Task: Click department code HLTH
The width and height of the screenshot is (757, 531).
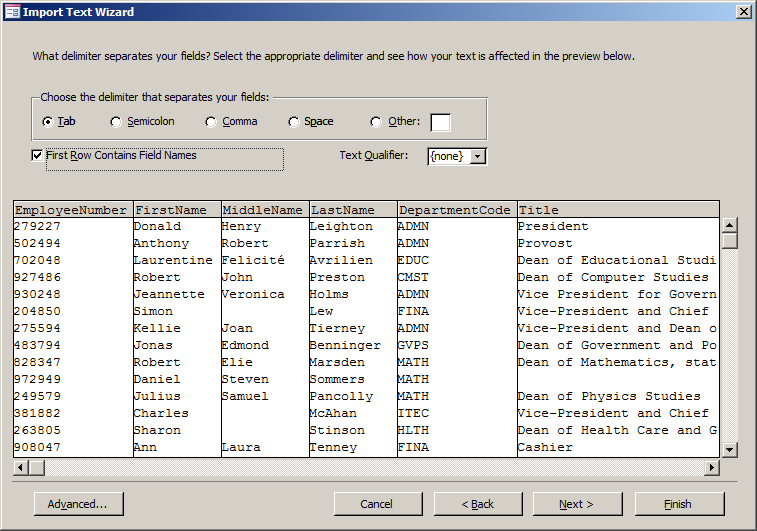Action: (413, 430)
